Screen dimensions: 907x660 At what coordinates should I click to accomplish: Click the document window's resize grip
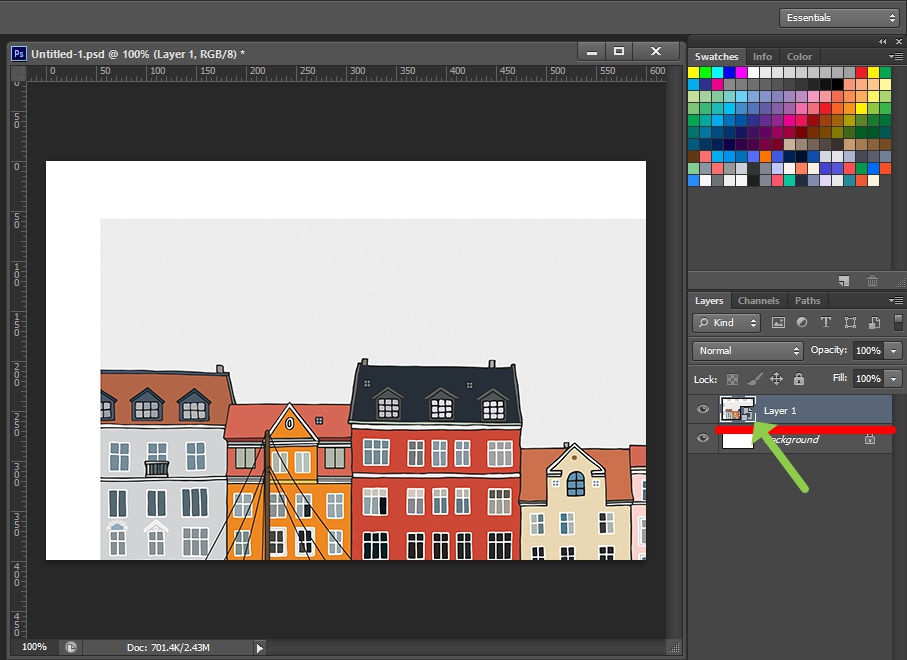(x=674, y=648)
